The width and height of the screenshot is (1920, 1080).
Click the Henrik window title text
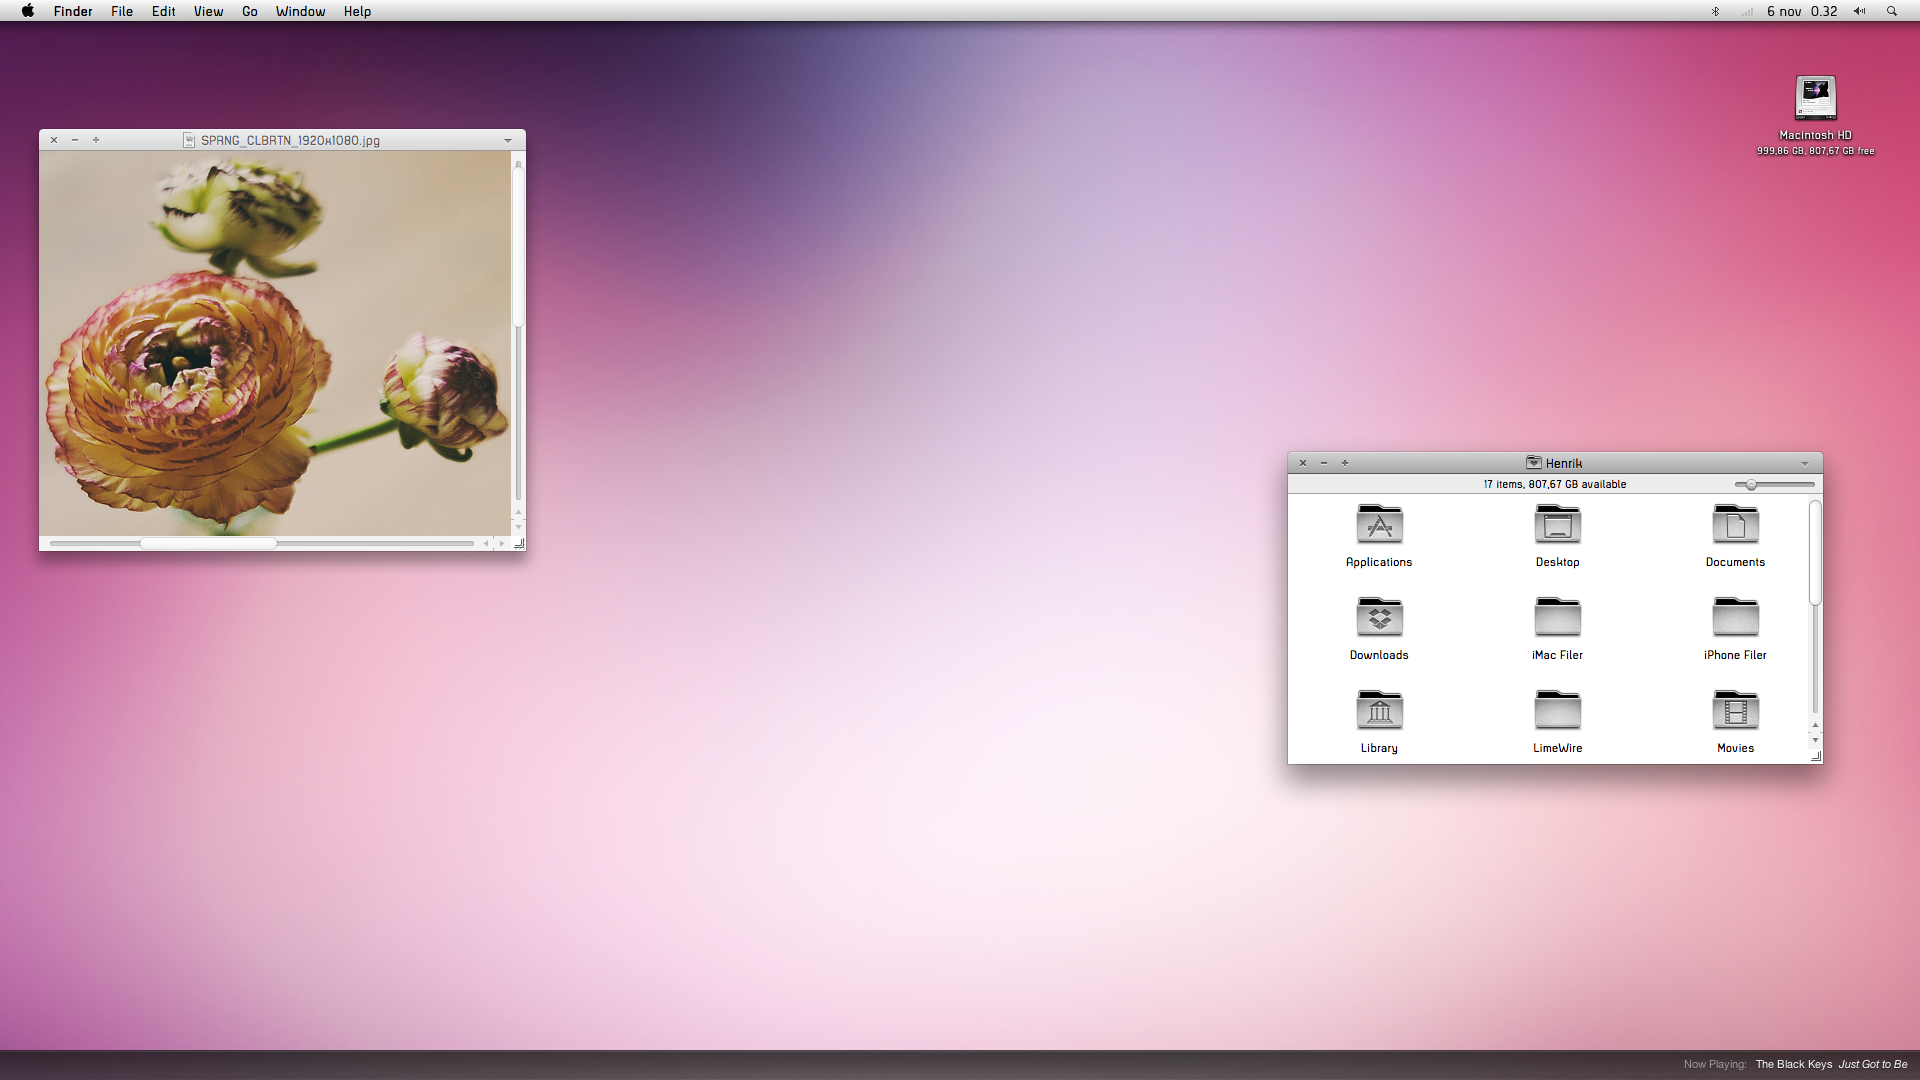1564,463
